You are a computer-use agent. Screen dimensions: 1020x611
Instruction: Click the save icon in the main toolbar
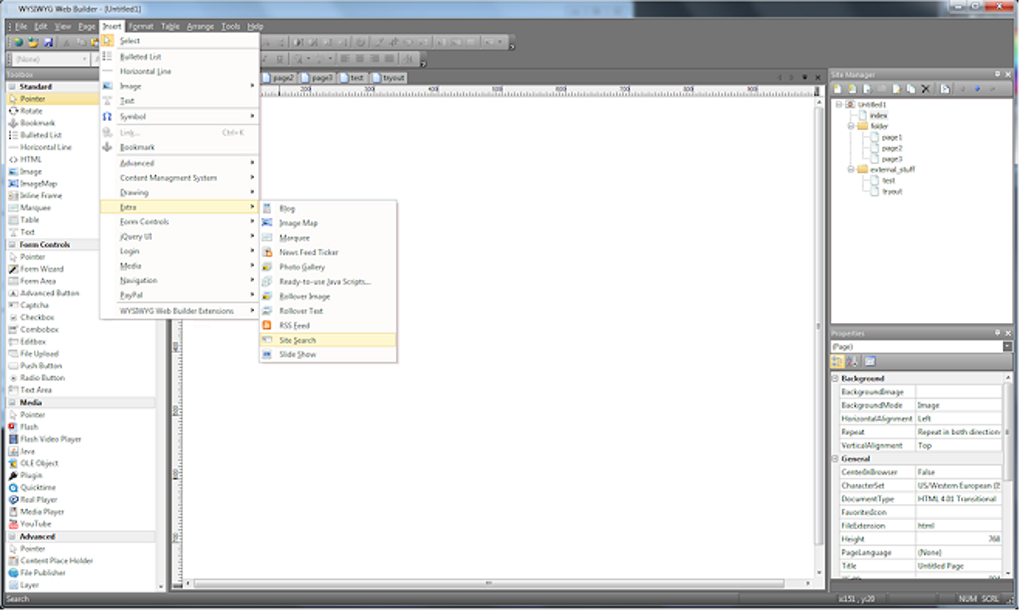48,42
